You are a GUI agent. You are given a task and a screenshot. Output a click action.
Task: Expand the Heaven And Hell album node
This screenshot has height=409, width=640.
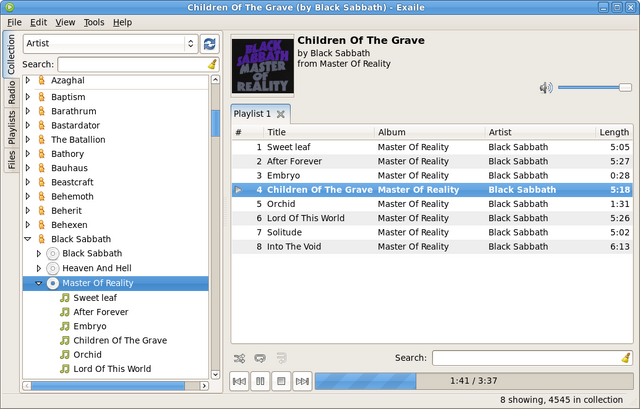coord(39,268)
